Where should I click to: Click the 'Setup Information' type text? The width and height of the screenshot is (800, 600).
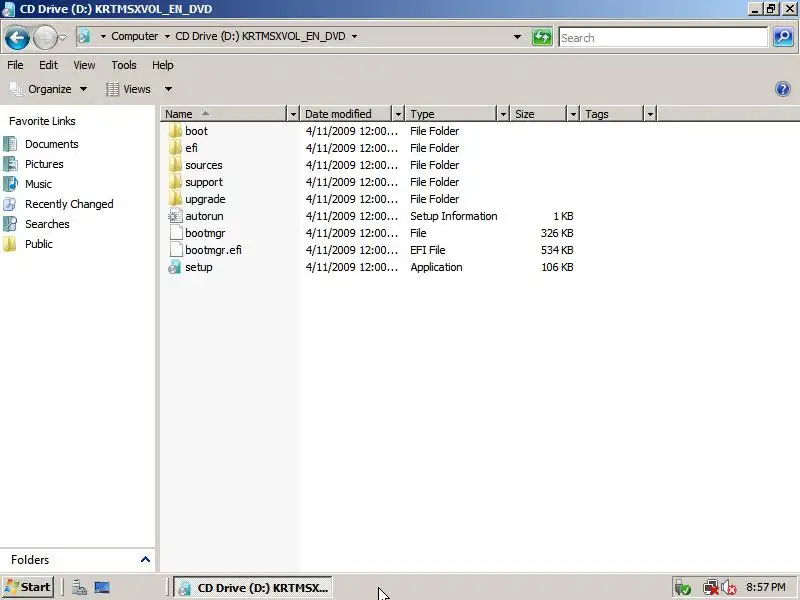[454, 216]
